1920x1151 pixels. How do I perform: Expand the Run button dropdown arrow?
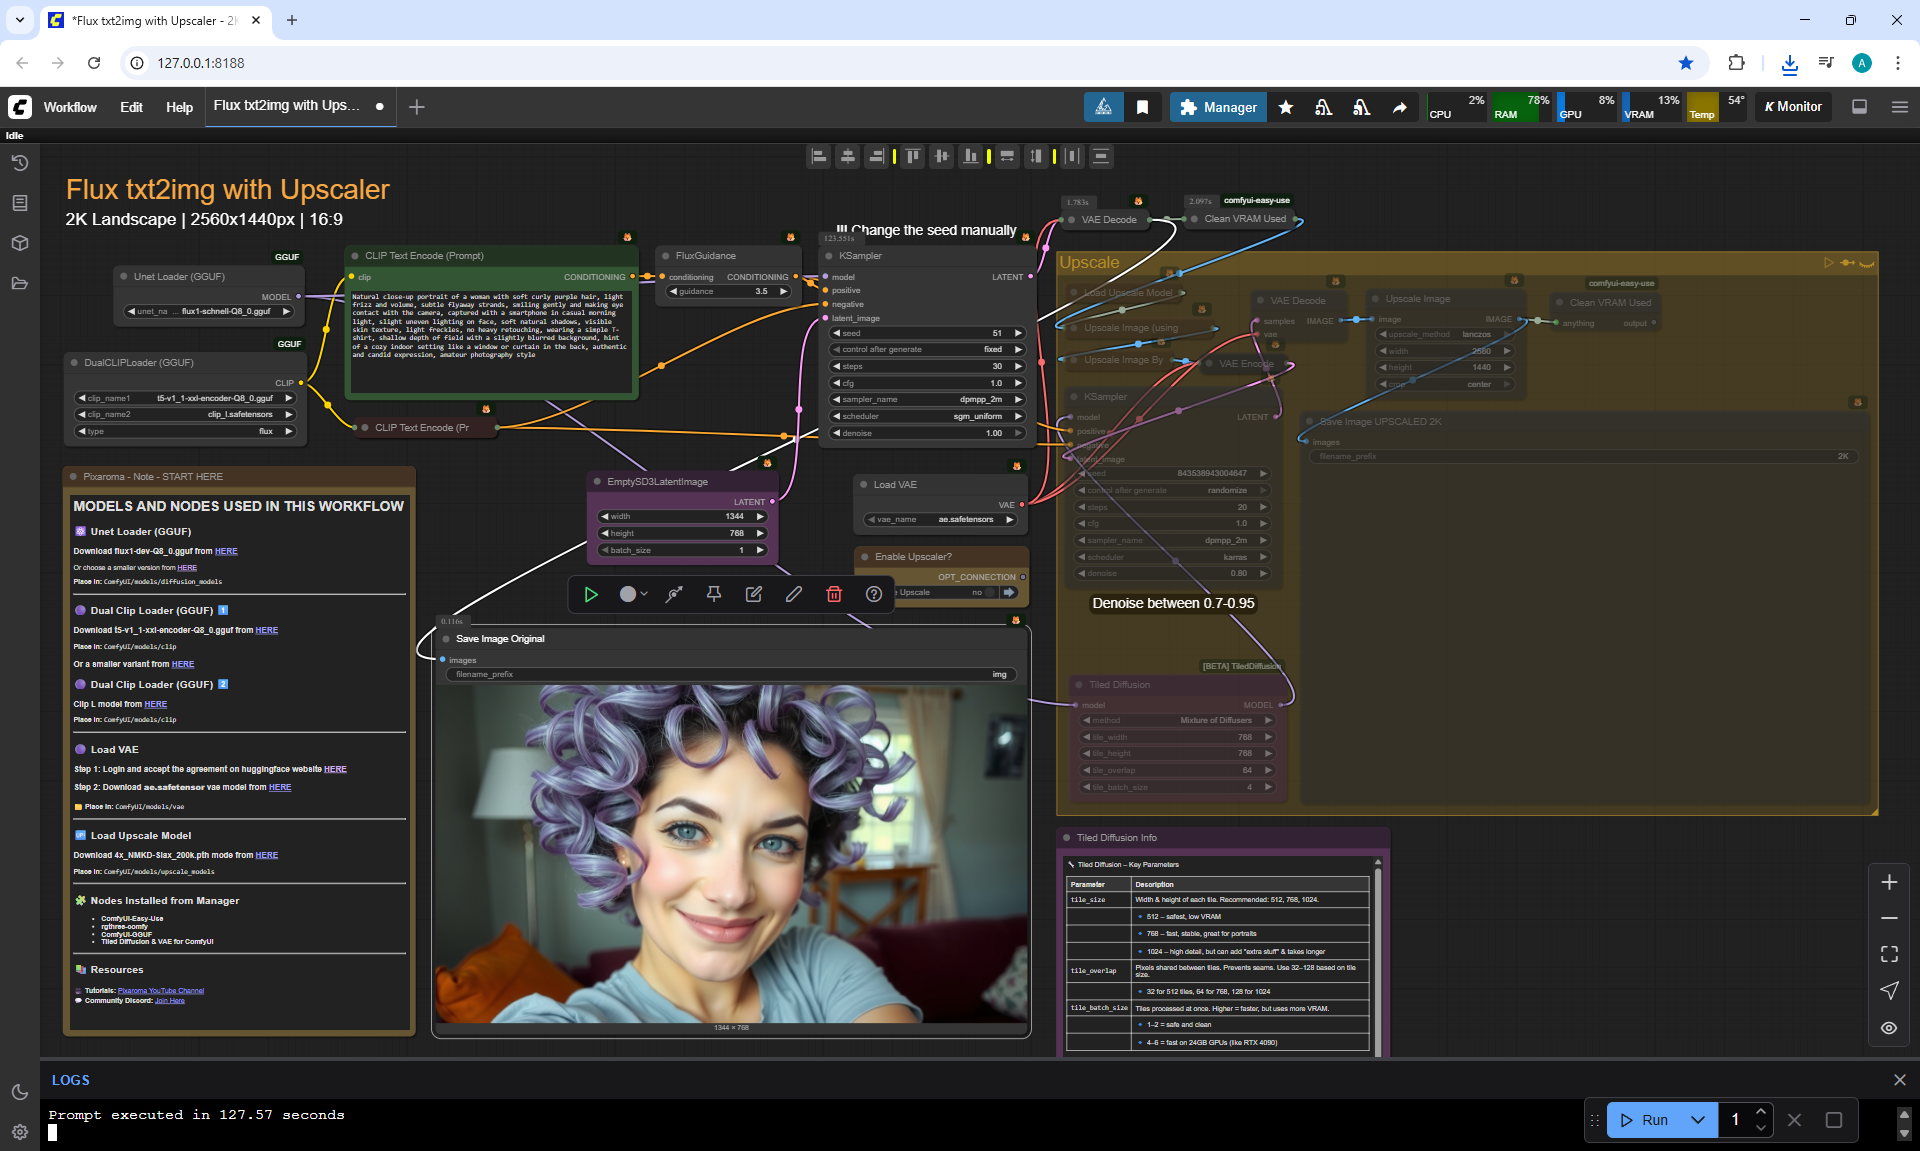pyautogui.click(x=1697, y=1120)
